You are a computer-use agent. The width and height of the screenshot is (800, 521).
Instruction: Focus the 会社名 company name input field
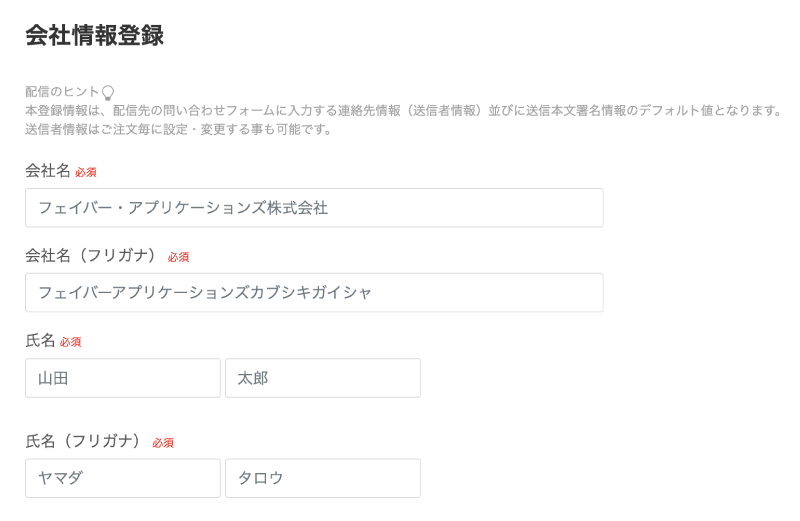coord(314,208)
